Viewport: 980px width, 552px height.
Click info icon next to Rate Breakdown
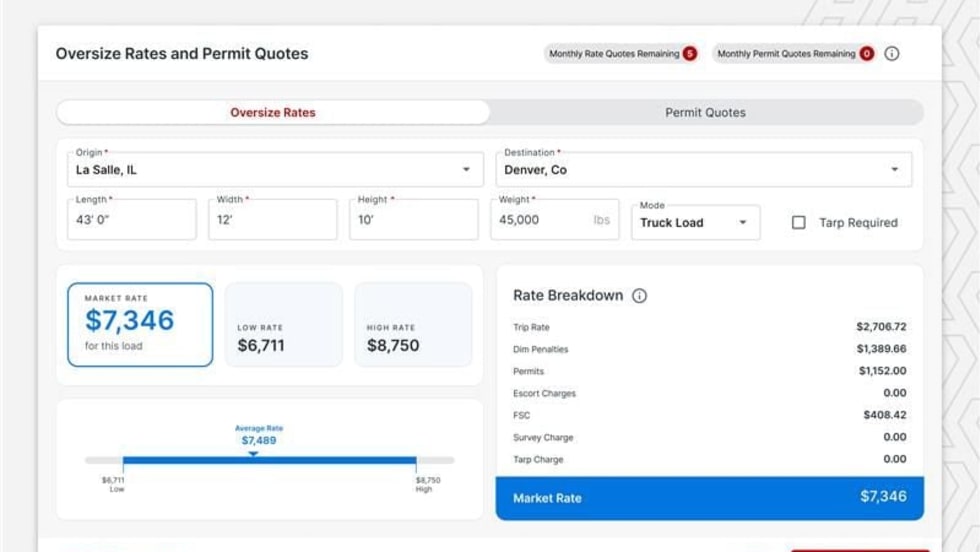point(640,296)
